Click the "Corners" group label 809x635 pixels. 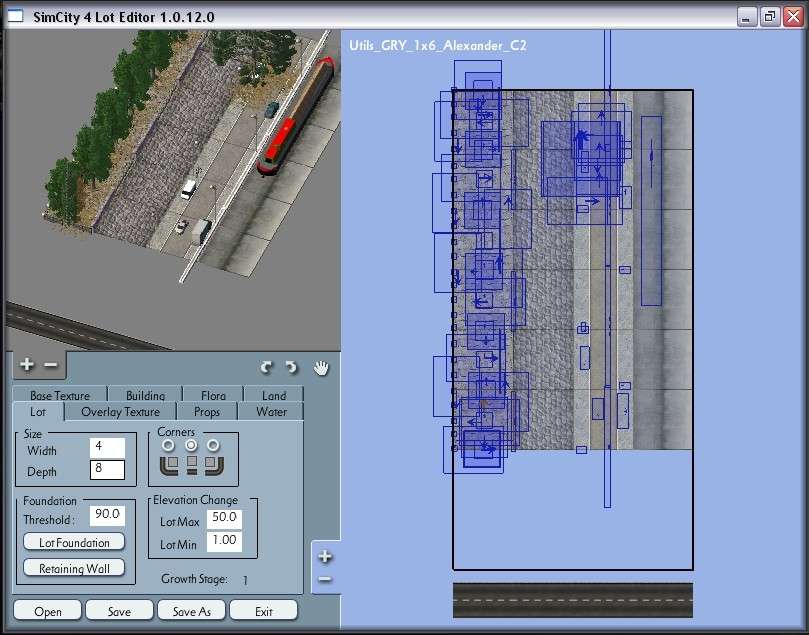(176, 432)
